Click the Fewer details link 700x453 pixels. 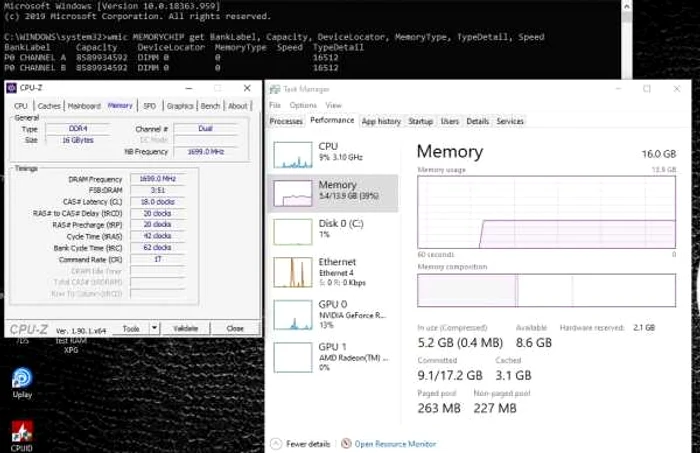pyautogui.click(x=308, y=444)
